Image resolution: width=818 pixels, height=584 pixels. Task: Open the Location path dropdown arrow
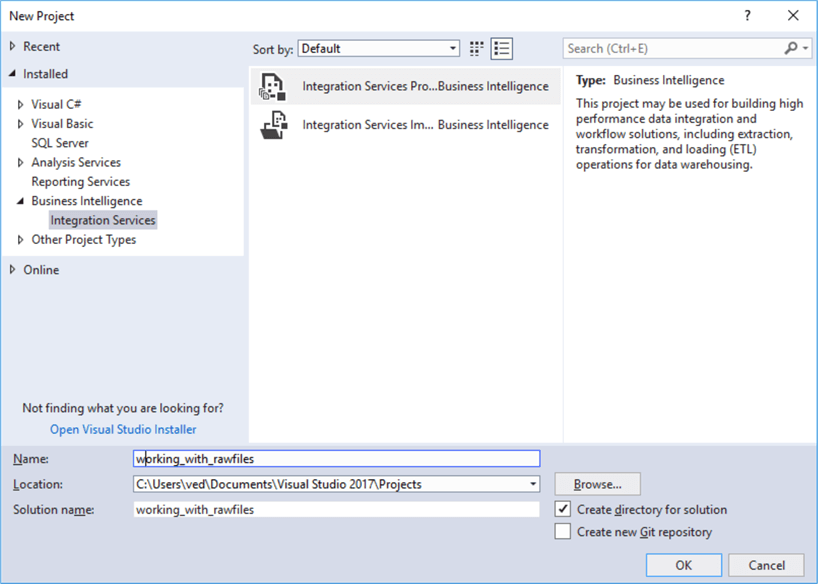click(533, 484)
